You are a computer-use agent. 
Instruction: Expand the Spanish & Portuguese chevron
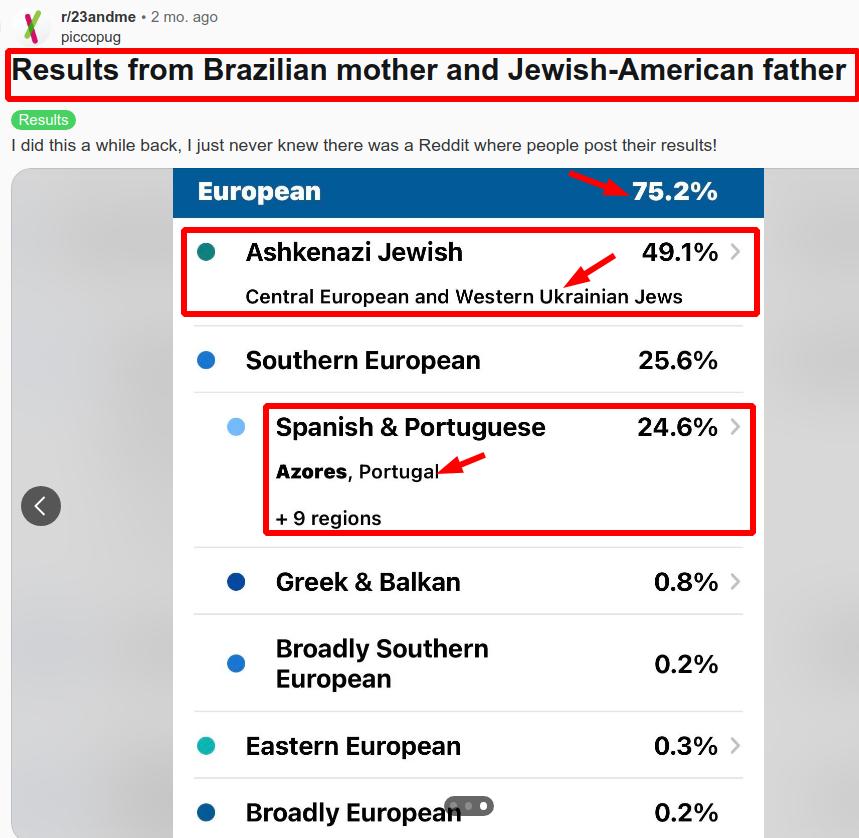coord(736,427)
